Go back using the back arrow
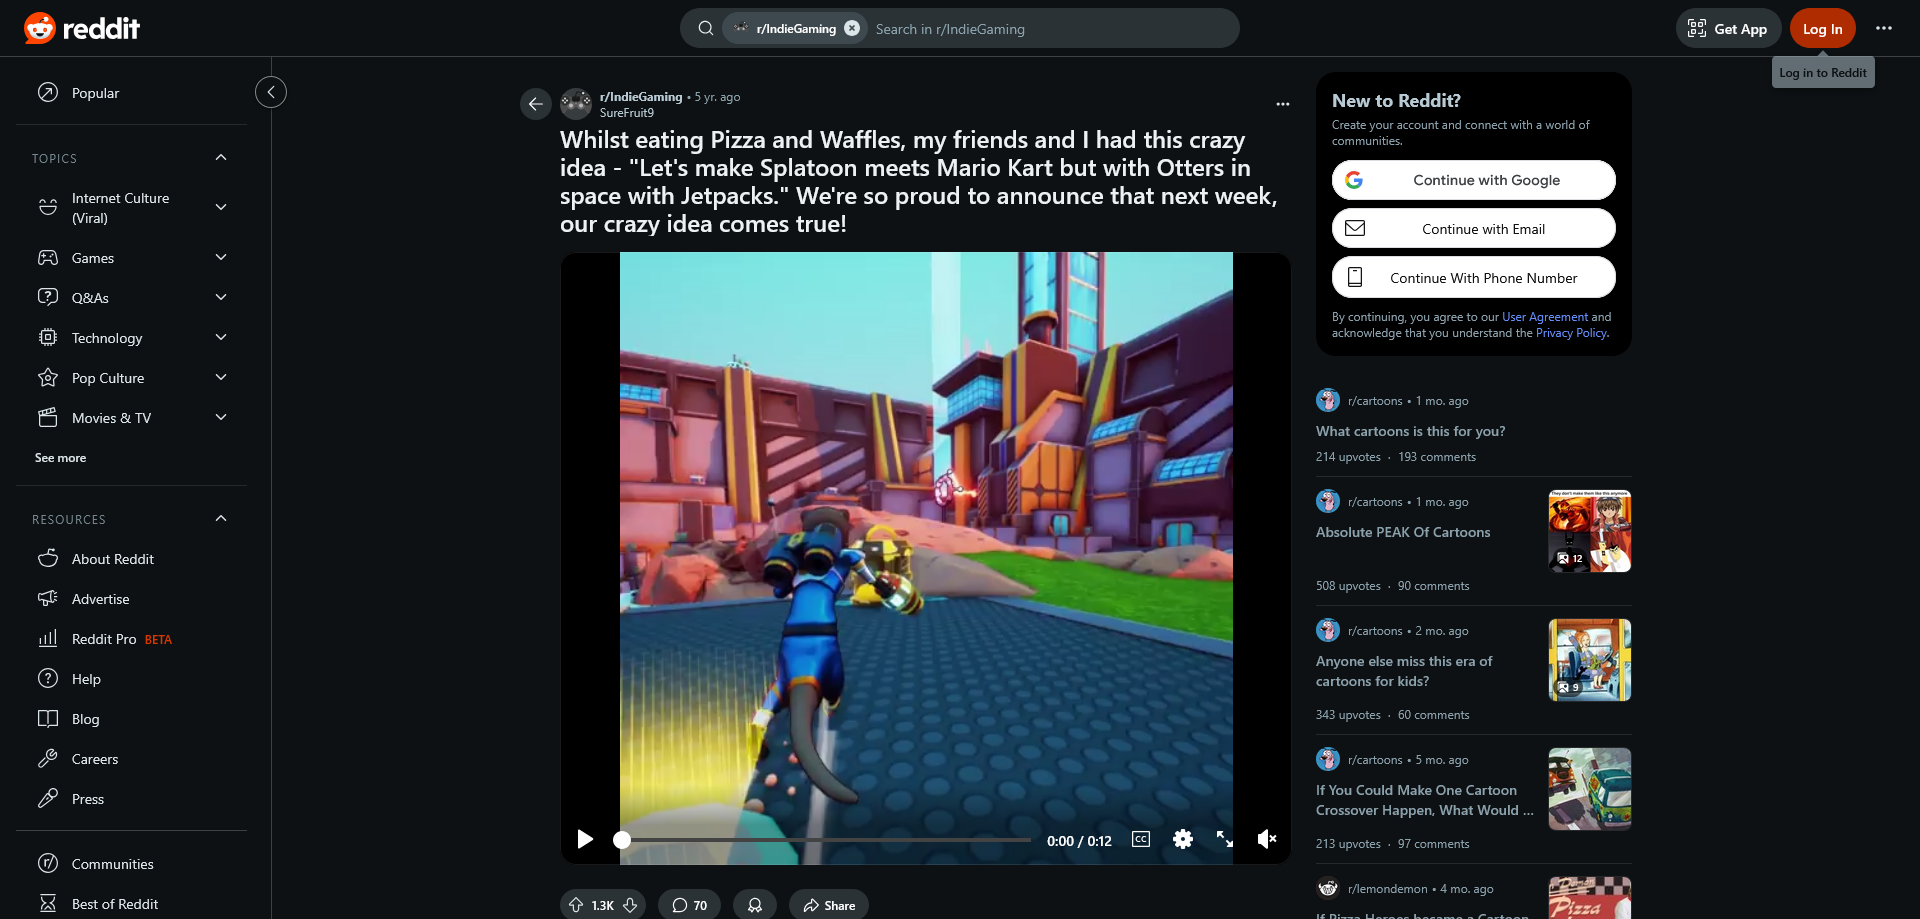Viewport: 1920px width, 919px height. click(536, 104)
